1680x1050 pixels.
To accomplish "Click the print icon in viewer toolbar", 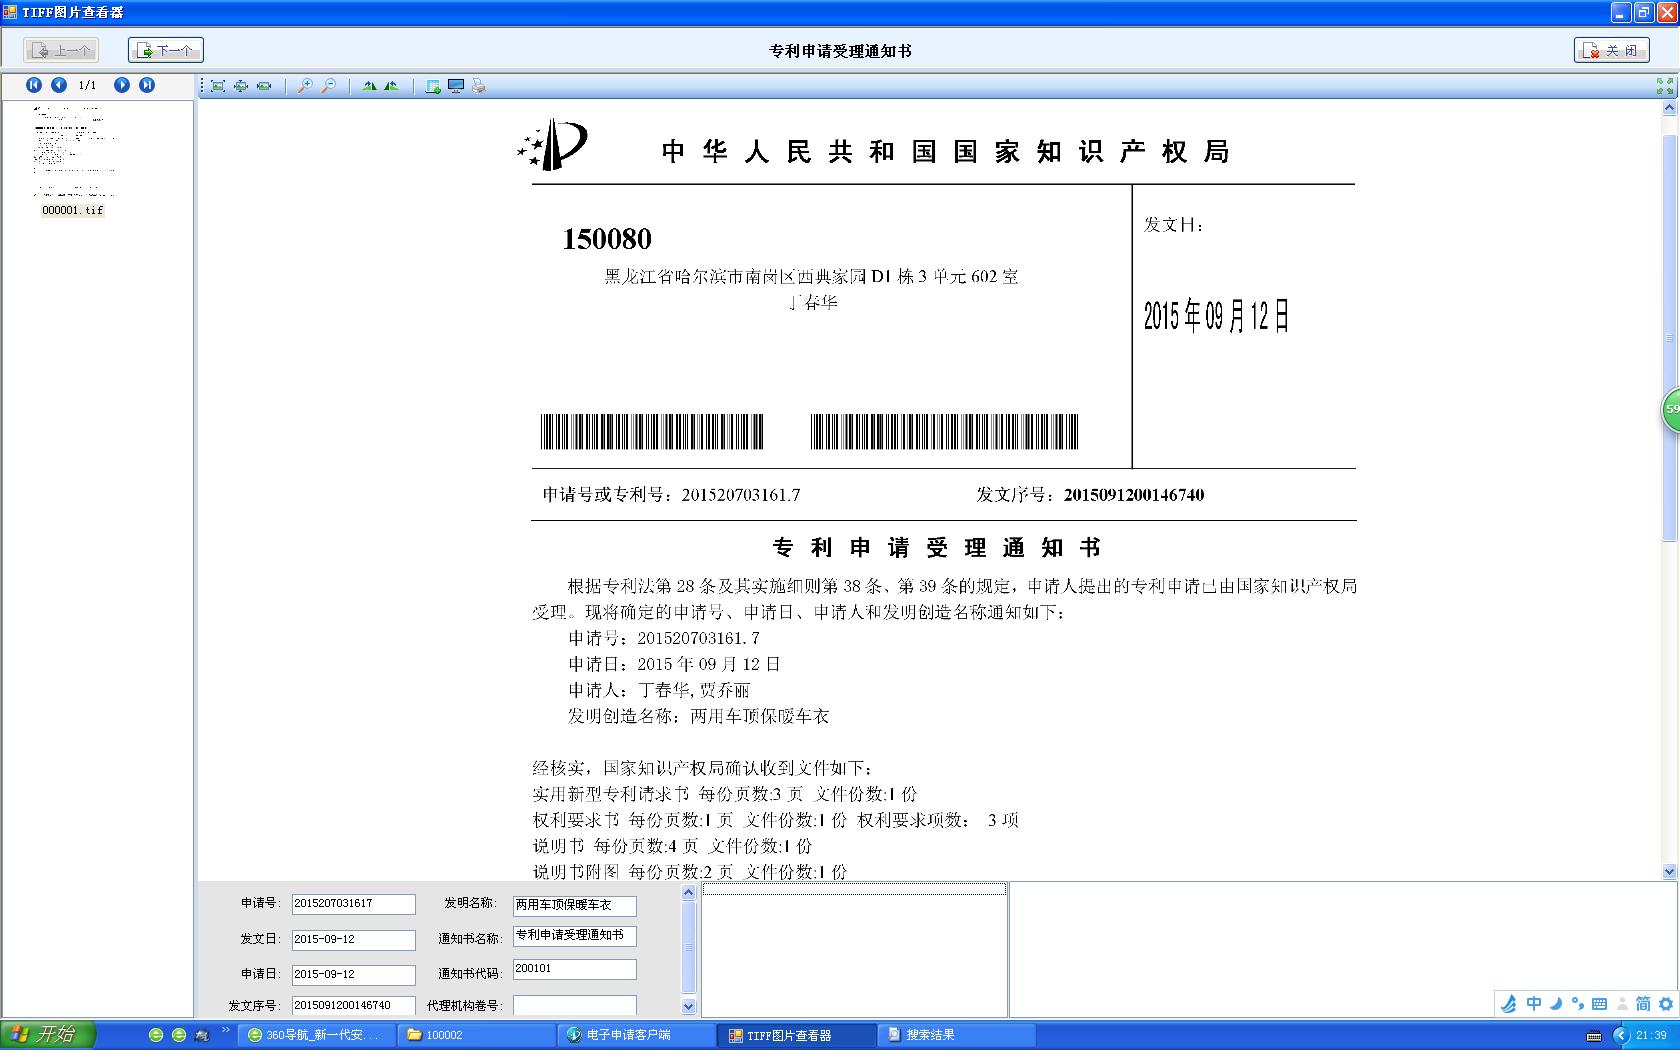I will click(x=479, y=86).
